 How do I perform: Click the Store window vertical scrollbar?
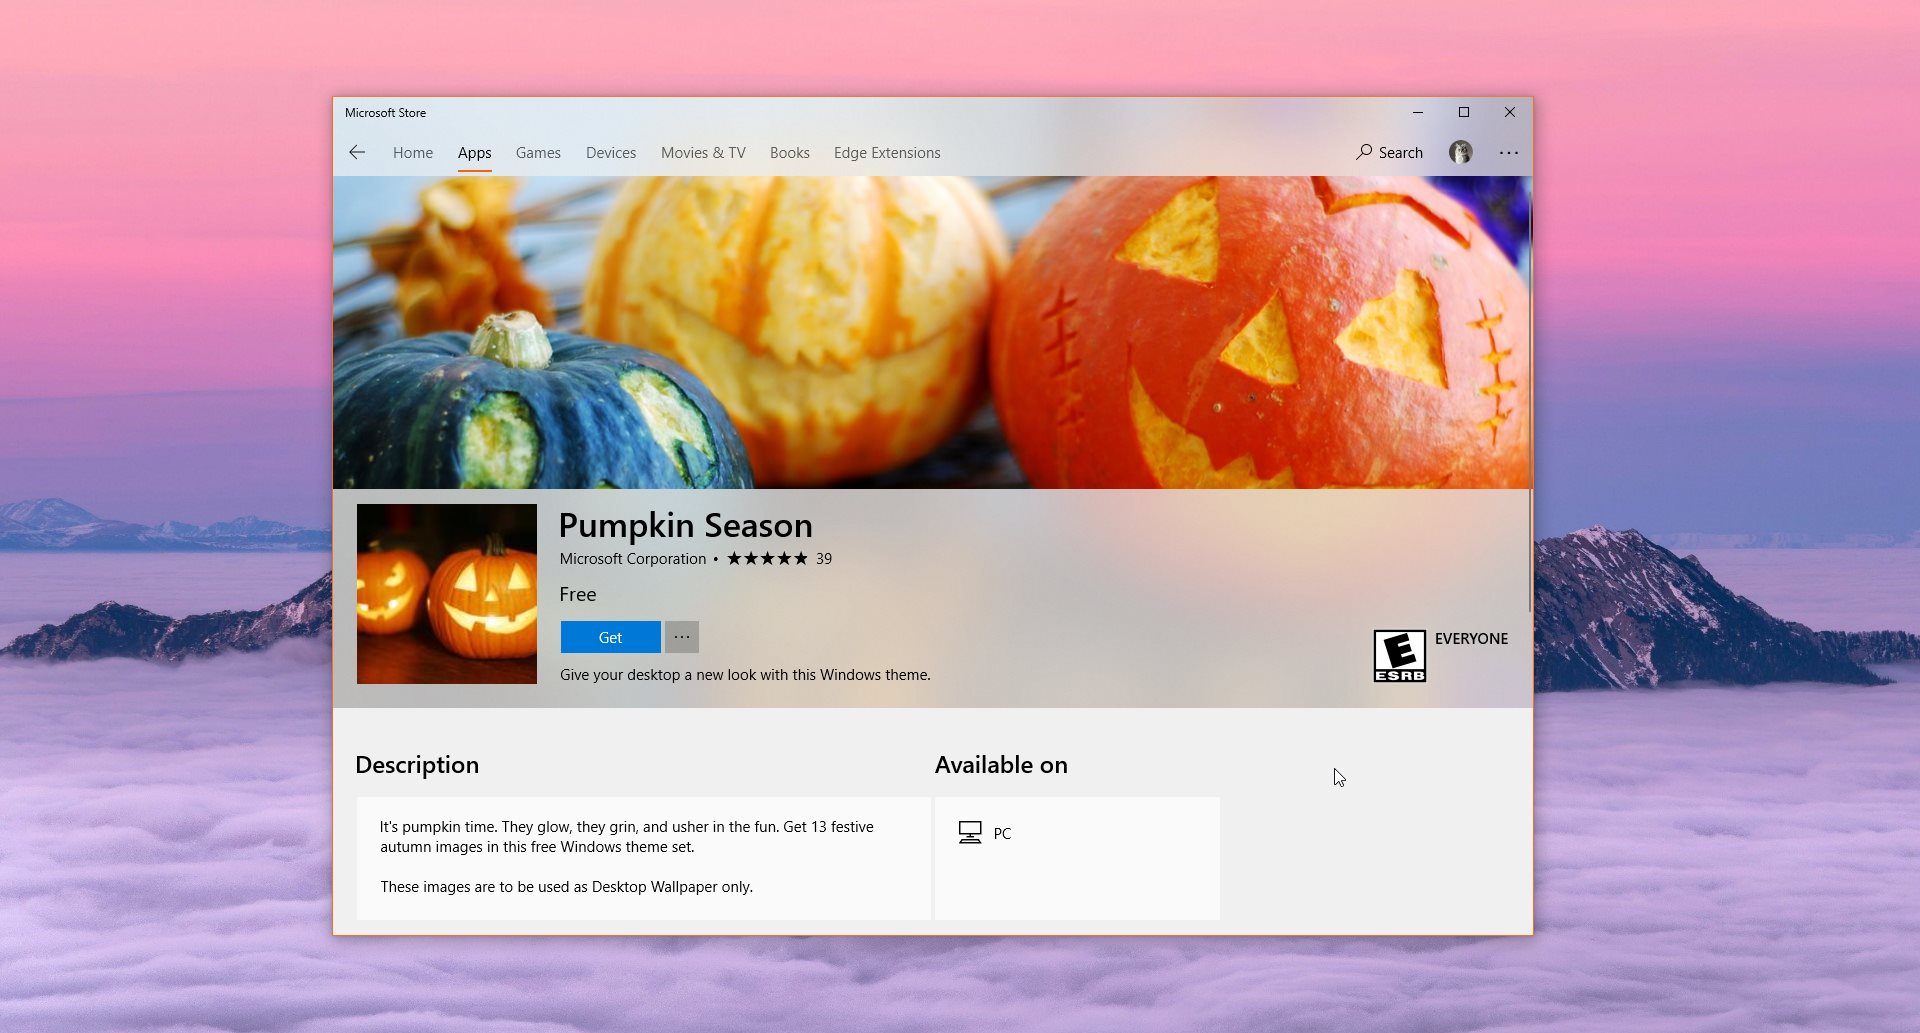(x=1530, y=400)
